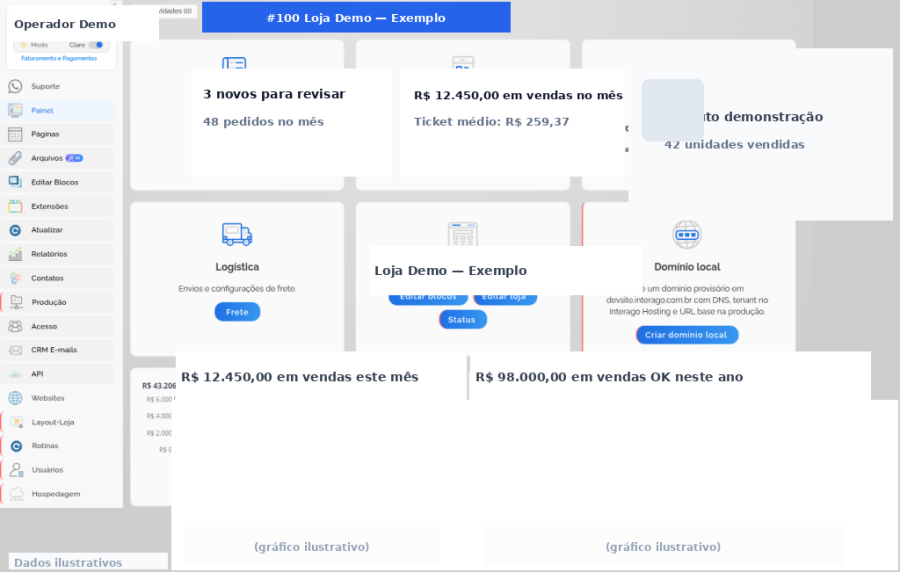Click the Contatos icon

pyautogui.click(x=15, y=278)
